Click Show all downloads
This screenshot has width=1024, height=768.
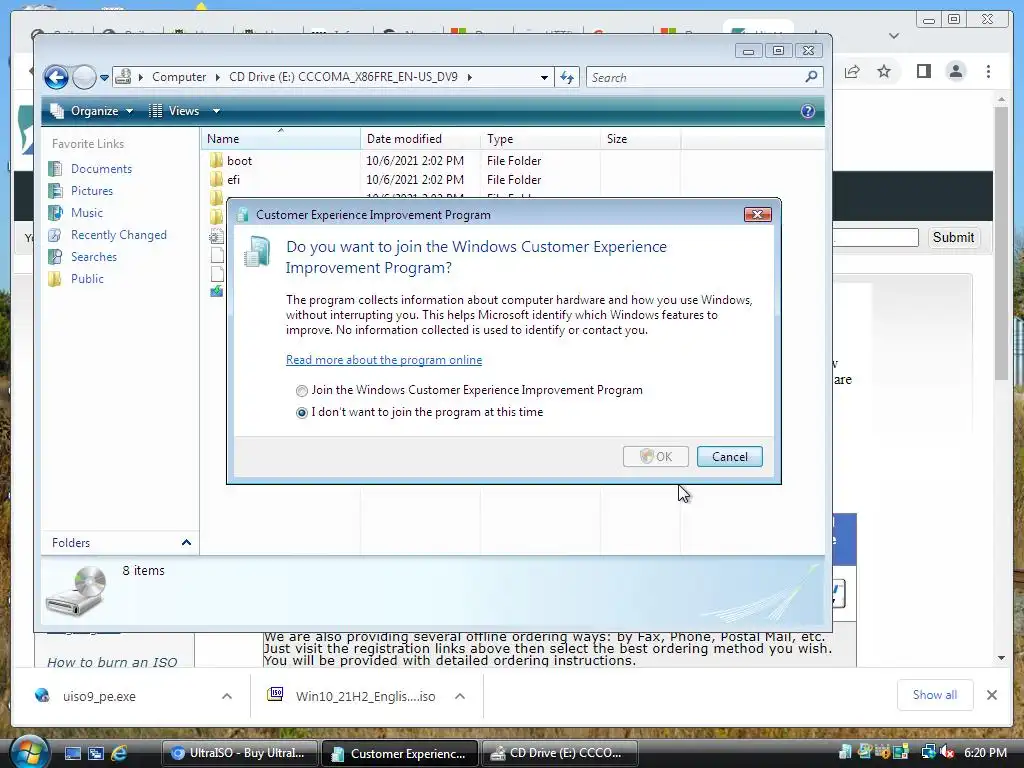(x=935, y=695)
